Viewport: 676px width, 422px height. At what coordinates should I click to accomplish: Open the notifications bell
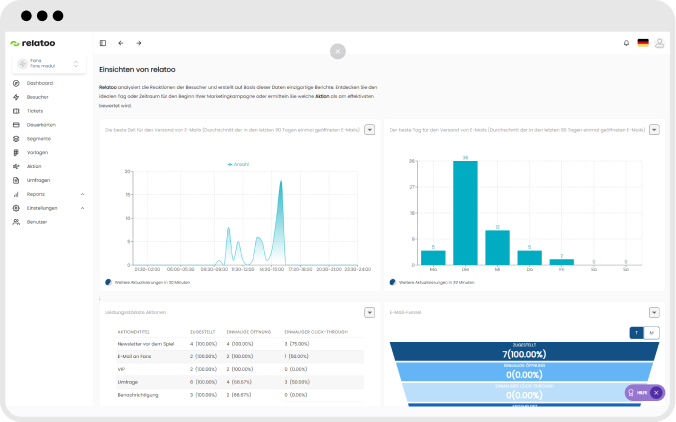pos(626,43)
